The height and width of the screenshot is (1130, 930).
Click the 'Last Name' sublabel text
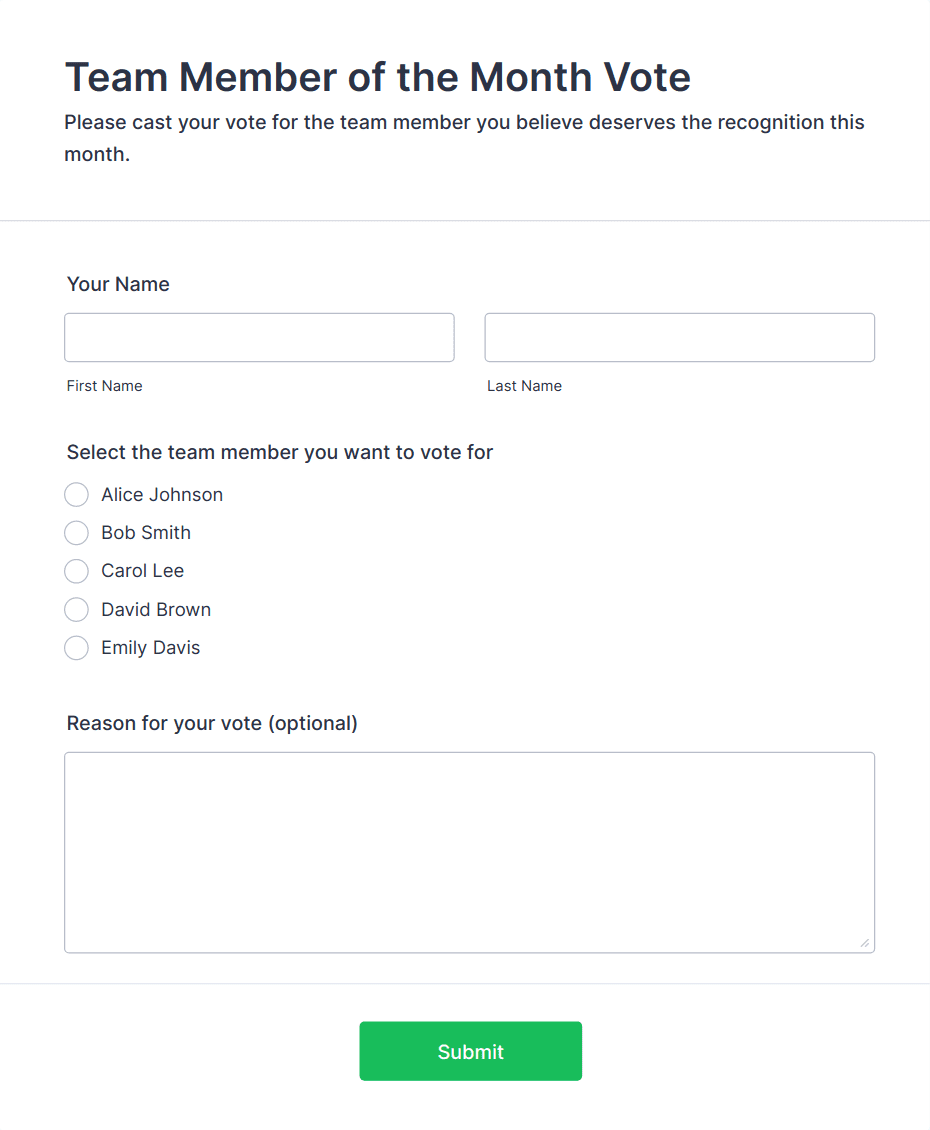(524, 386)
